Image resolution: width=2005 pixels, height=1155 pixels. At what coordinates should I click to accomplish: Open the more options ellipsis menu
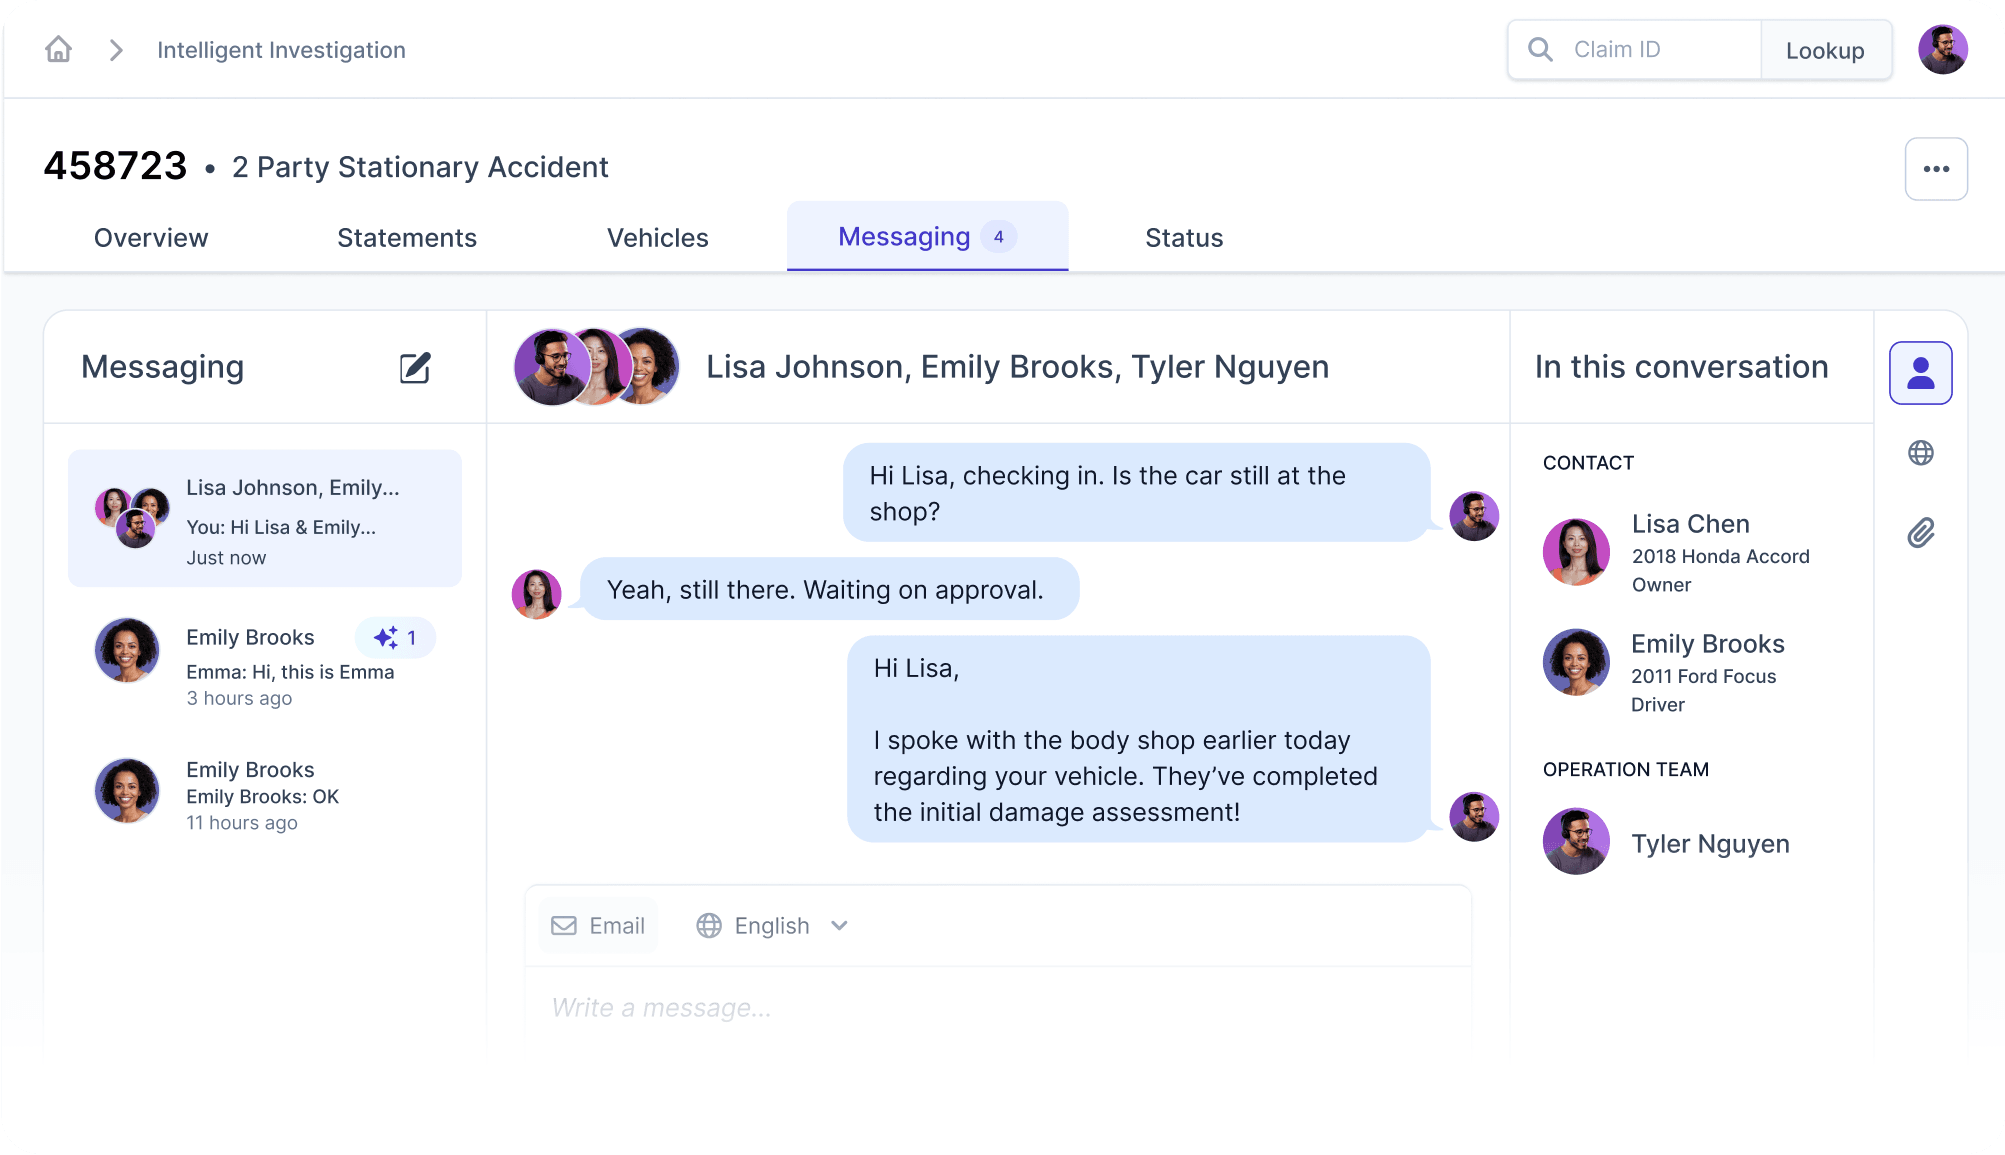tap(1936, 168)
